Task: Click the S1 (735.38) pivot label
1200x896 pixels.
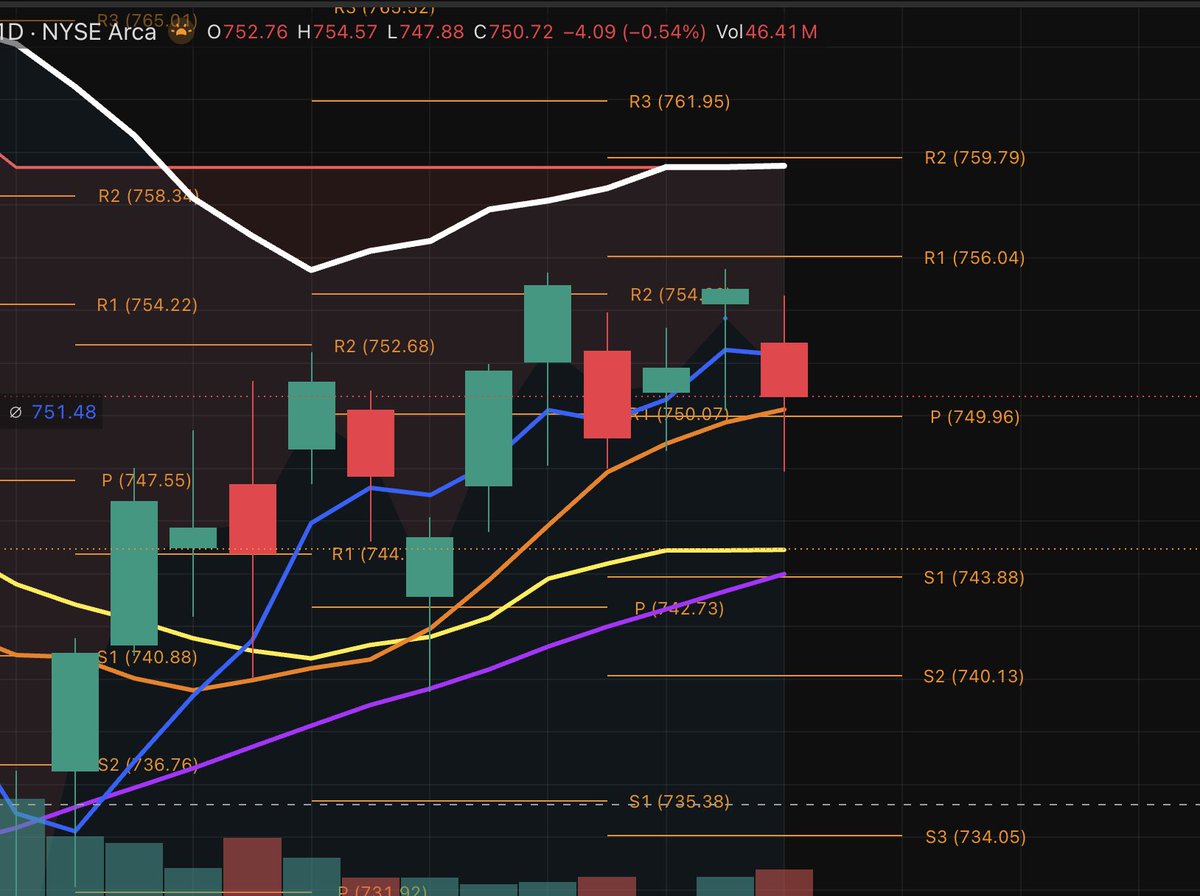Action: [679, 801]
